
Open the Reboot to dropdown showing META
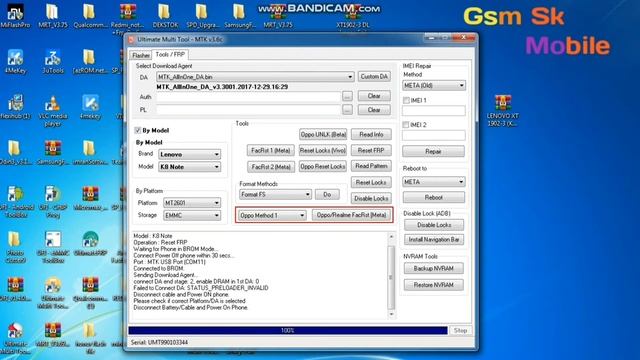(433, 182)
